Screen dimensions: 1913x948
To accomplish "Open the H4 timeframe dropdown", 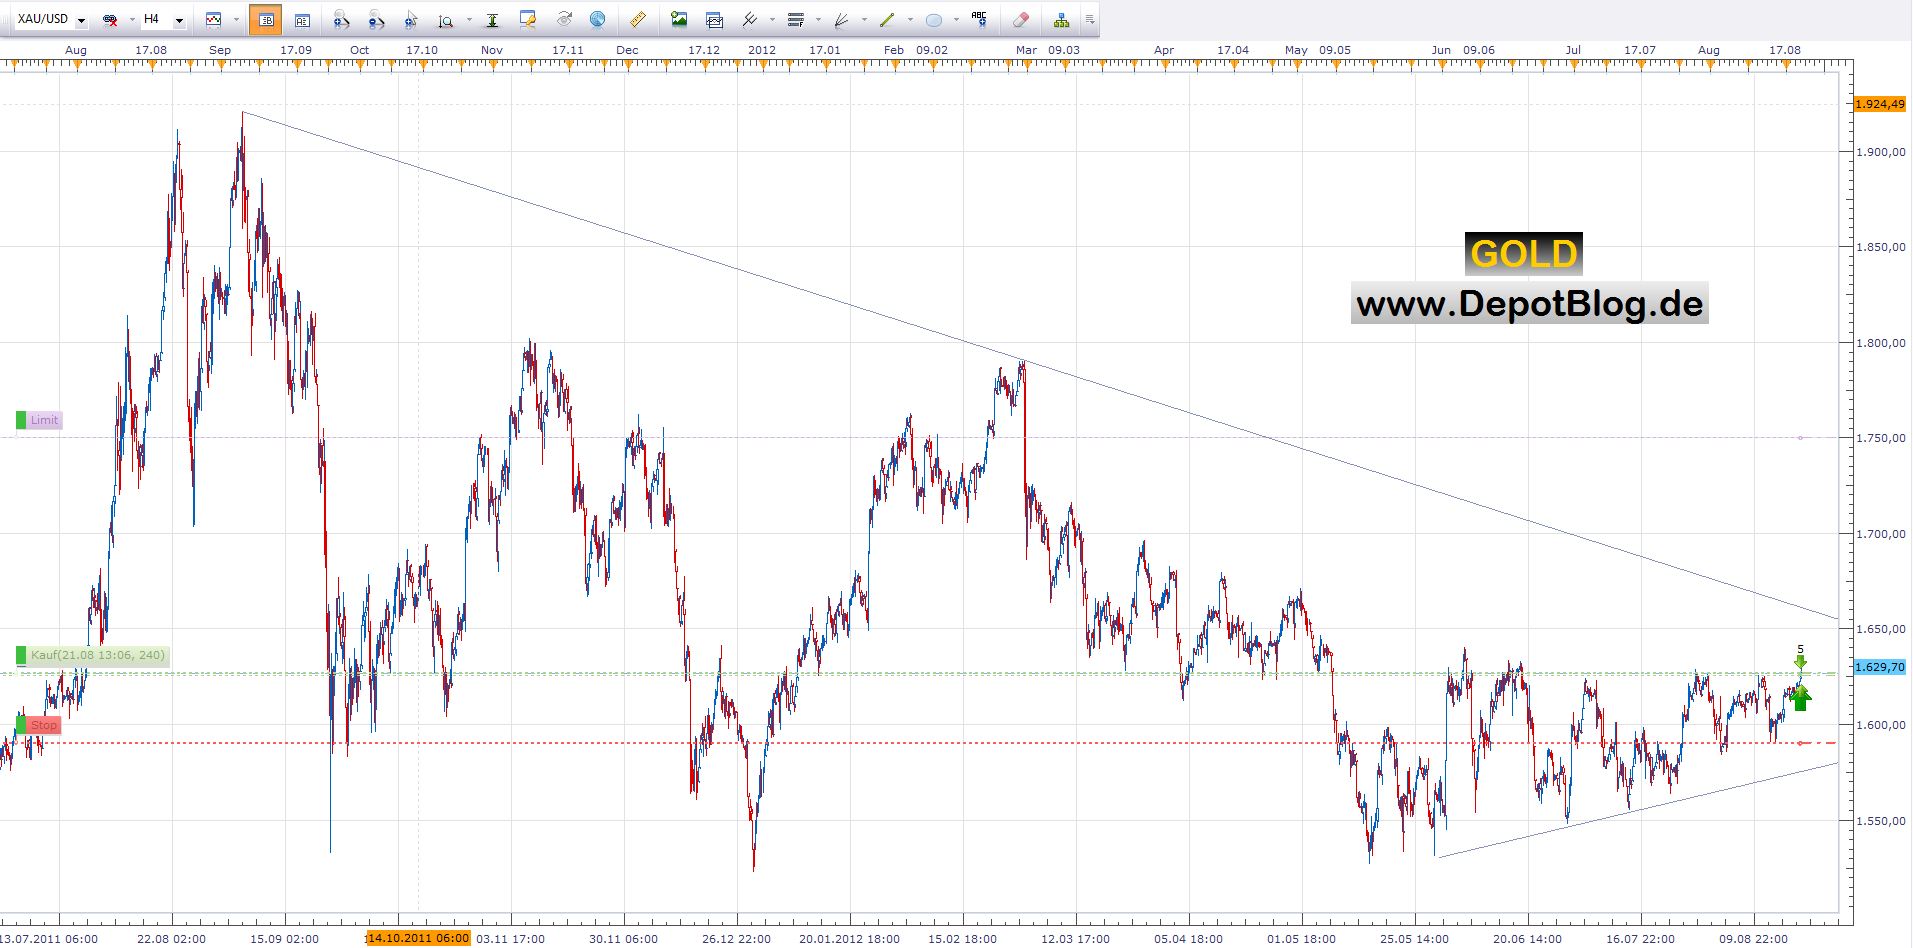I will (x=179, y=20).
